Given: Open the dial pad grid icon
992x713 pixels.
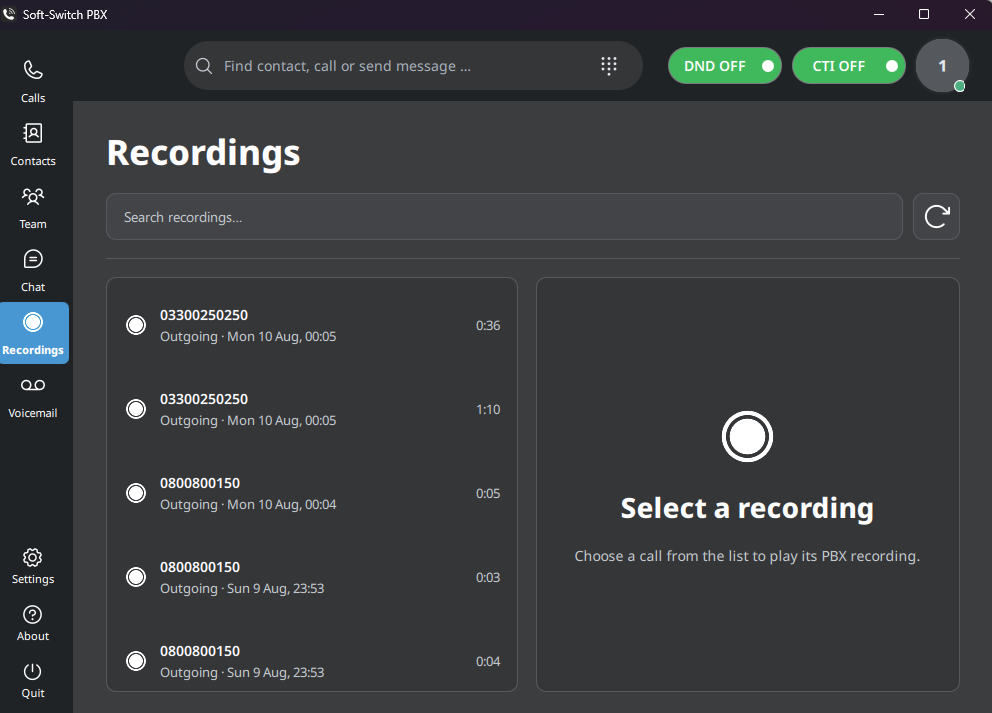Looking at the screenshot, I should (x=609, y=66).
